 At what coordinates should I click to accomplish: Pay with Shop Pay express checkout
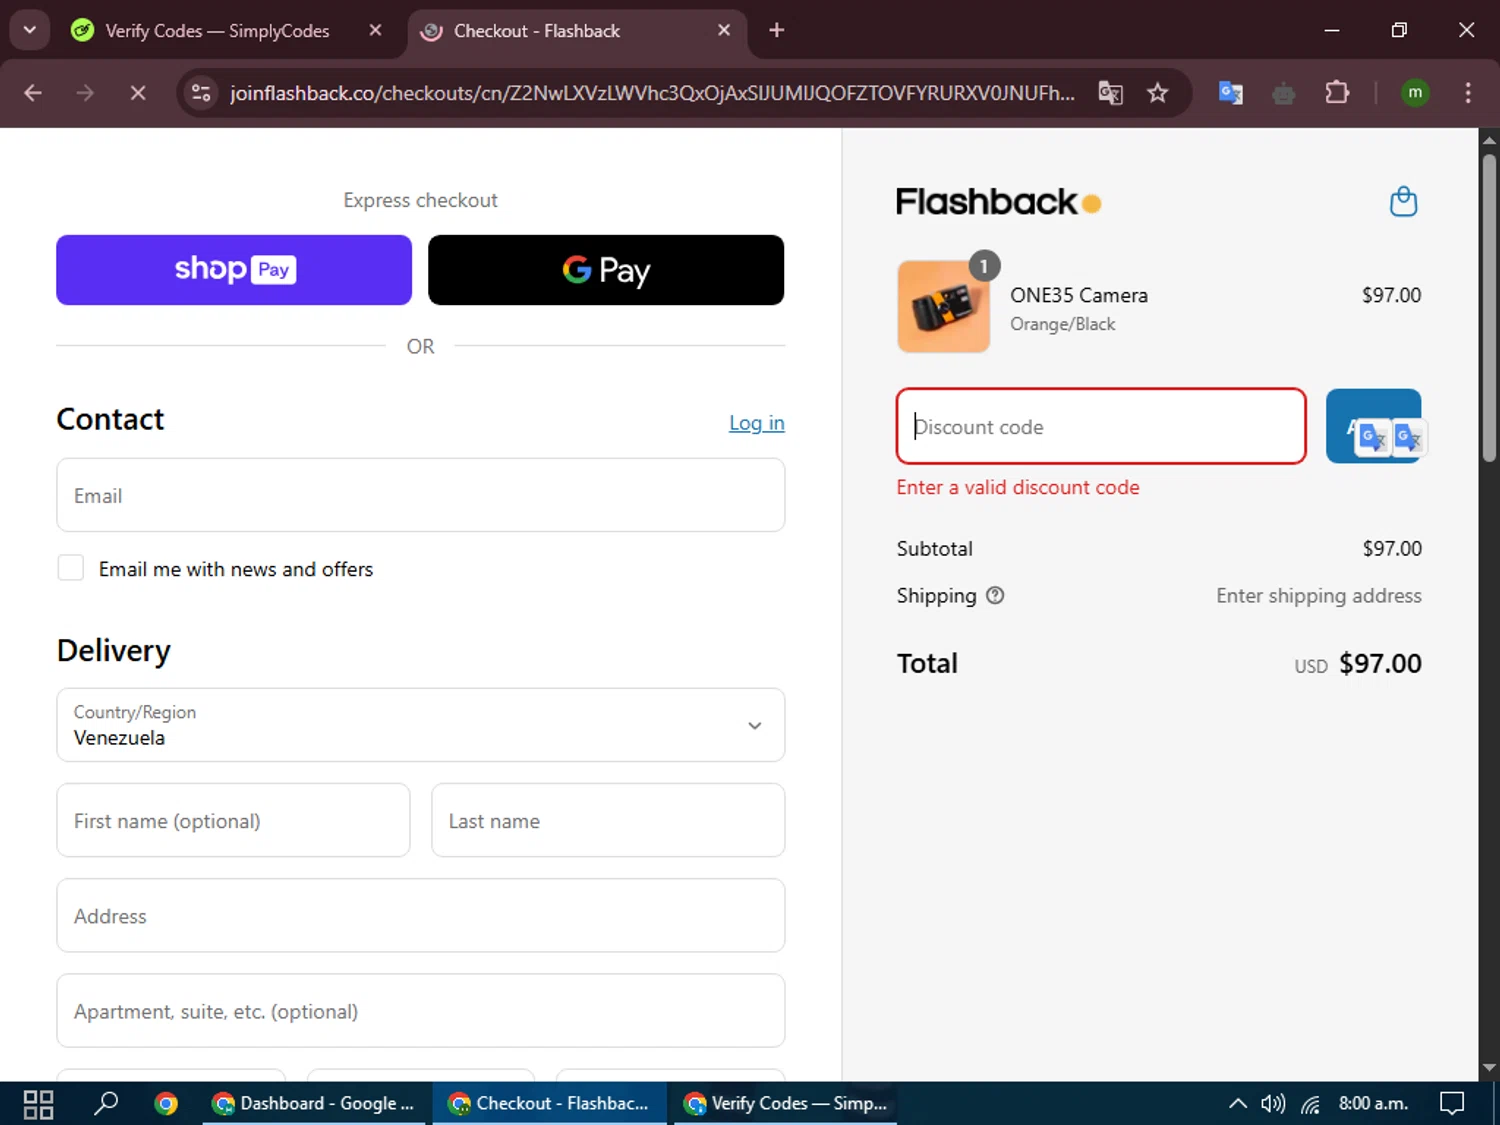click(234, 270)
